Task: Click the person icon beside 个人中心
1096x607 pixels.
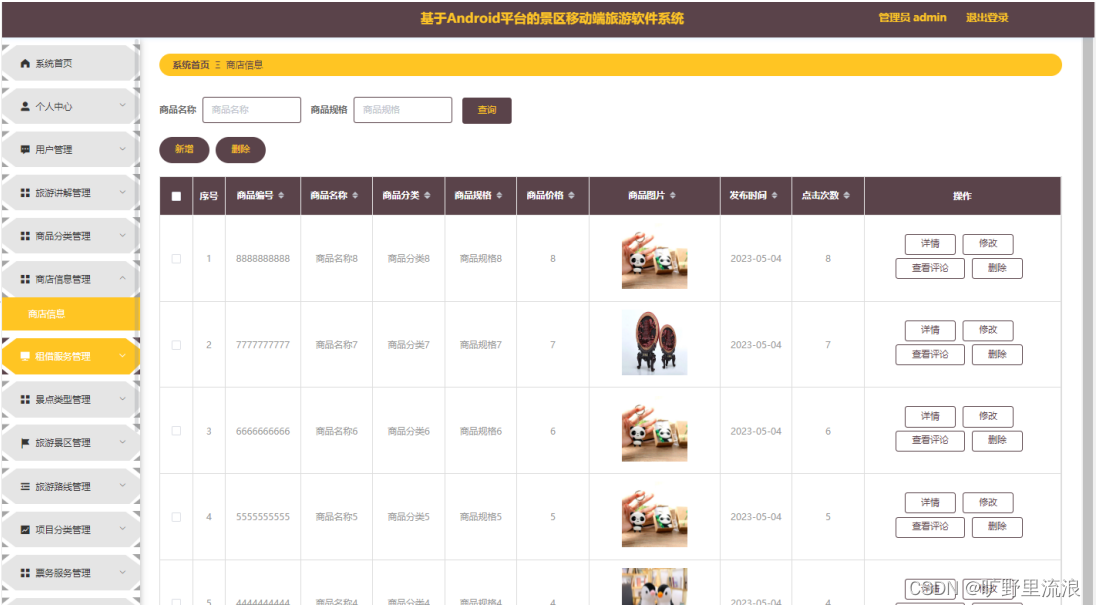Action: pyautogui.click(x=25, y=106)
